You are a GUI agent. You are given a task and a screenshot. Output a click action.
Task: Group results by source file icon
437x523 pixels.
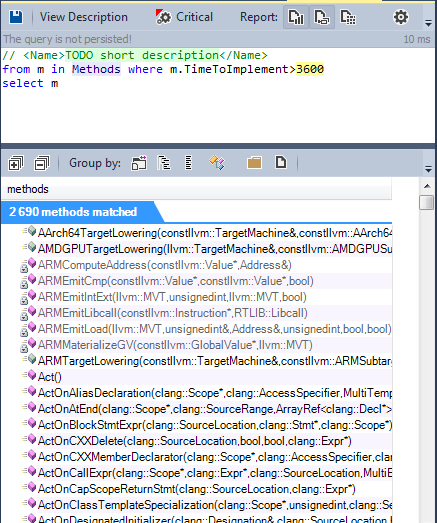pos(281,162)
